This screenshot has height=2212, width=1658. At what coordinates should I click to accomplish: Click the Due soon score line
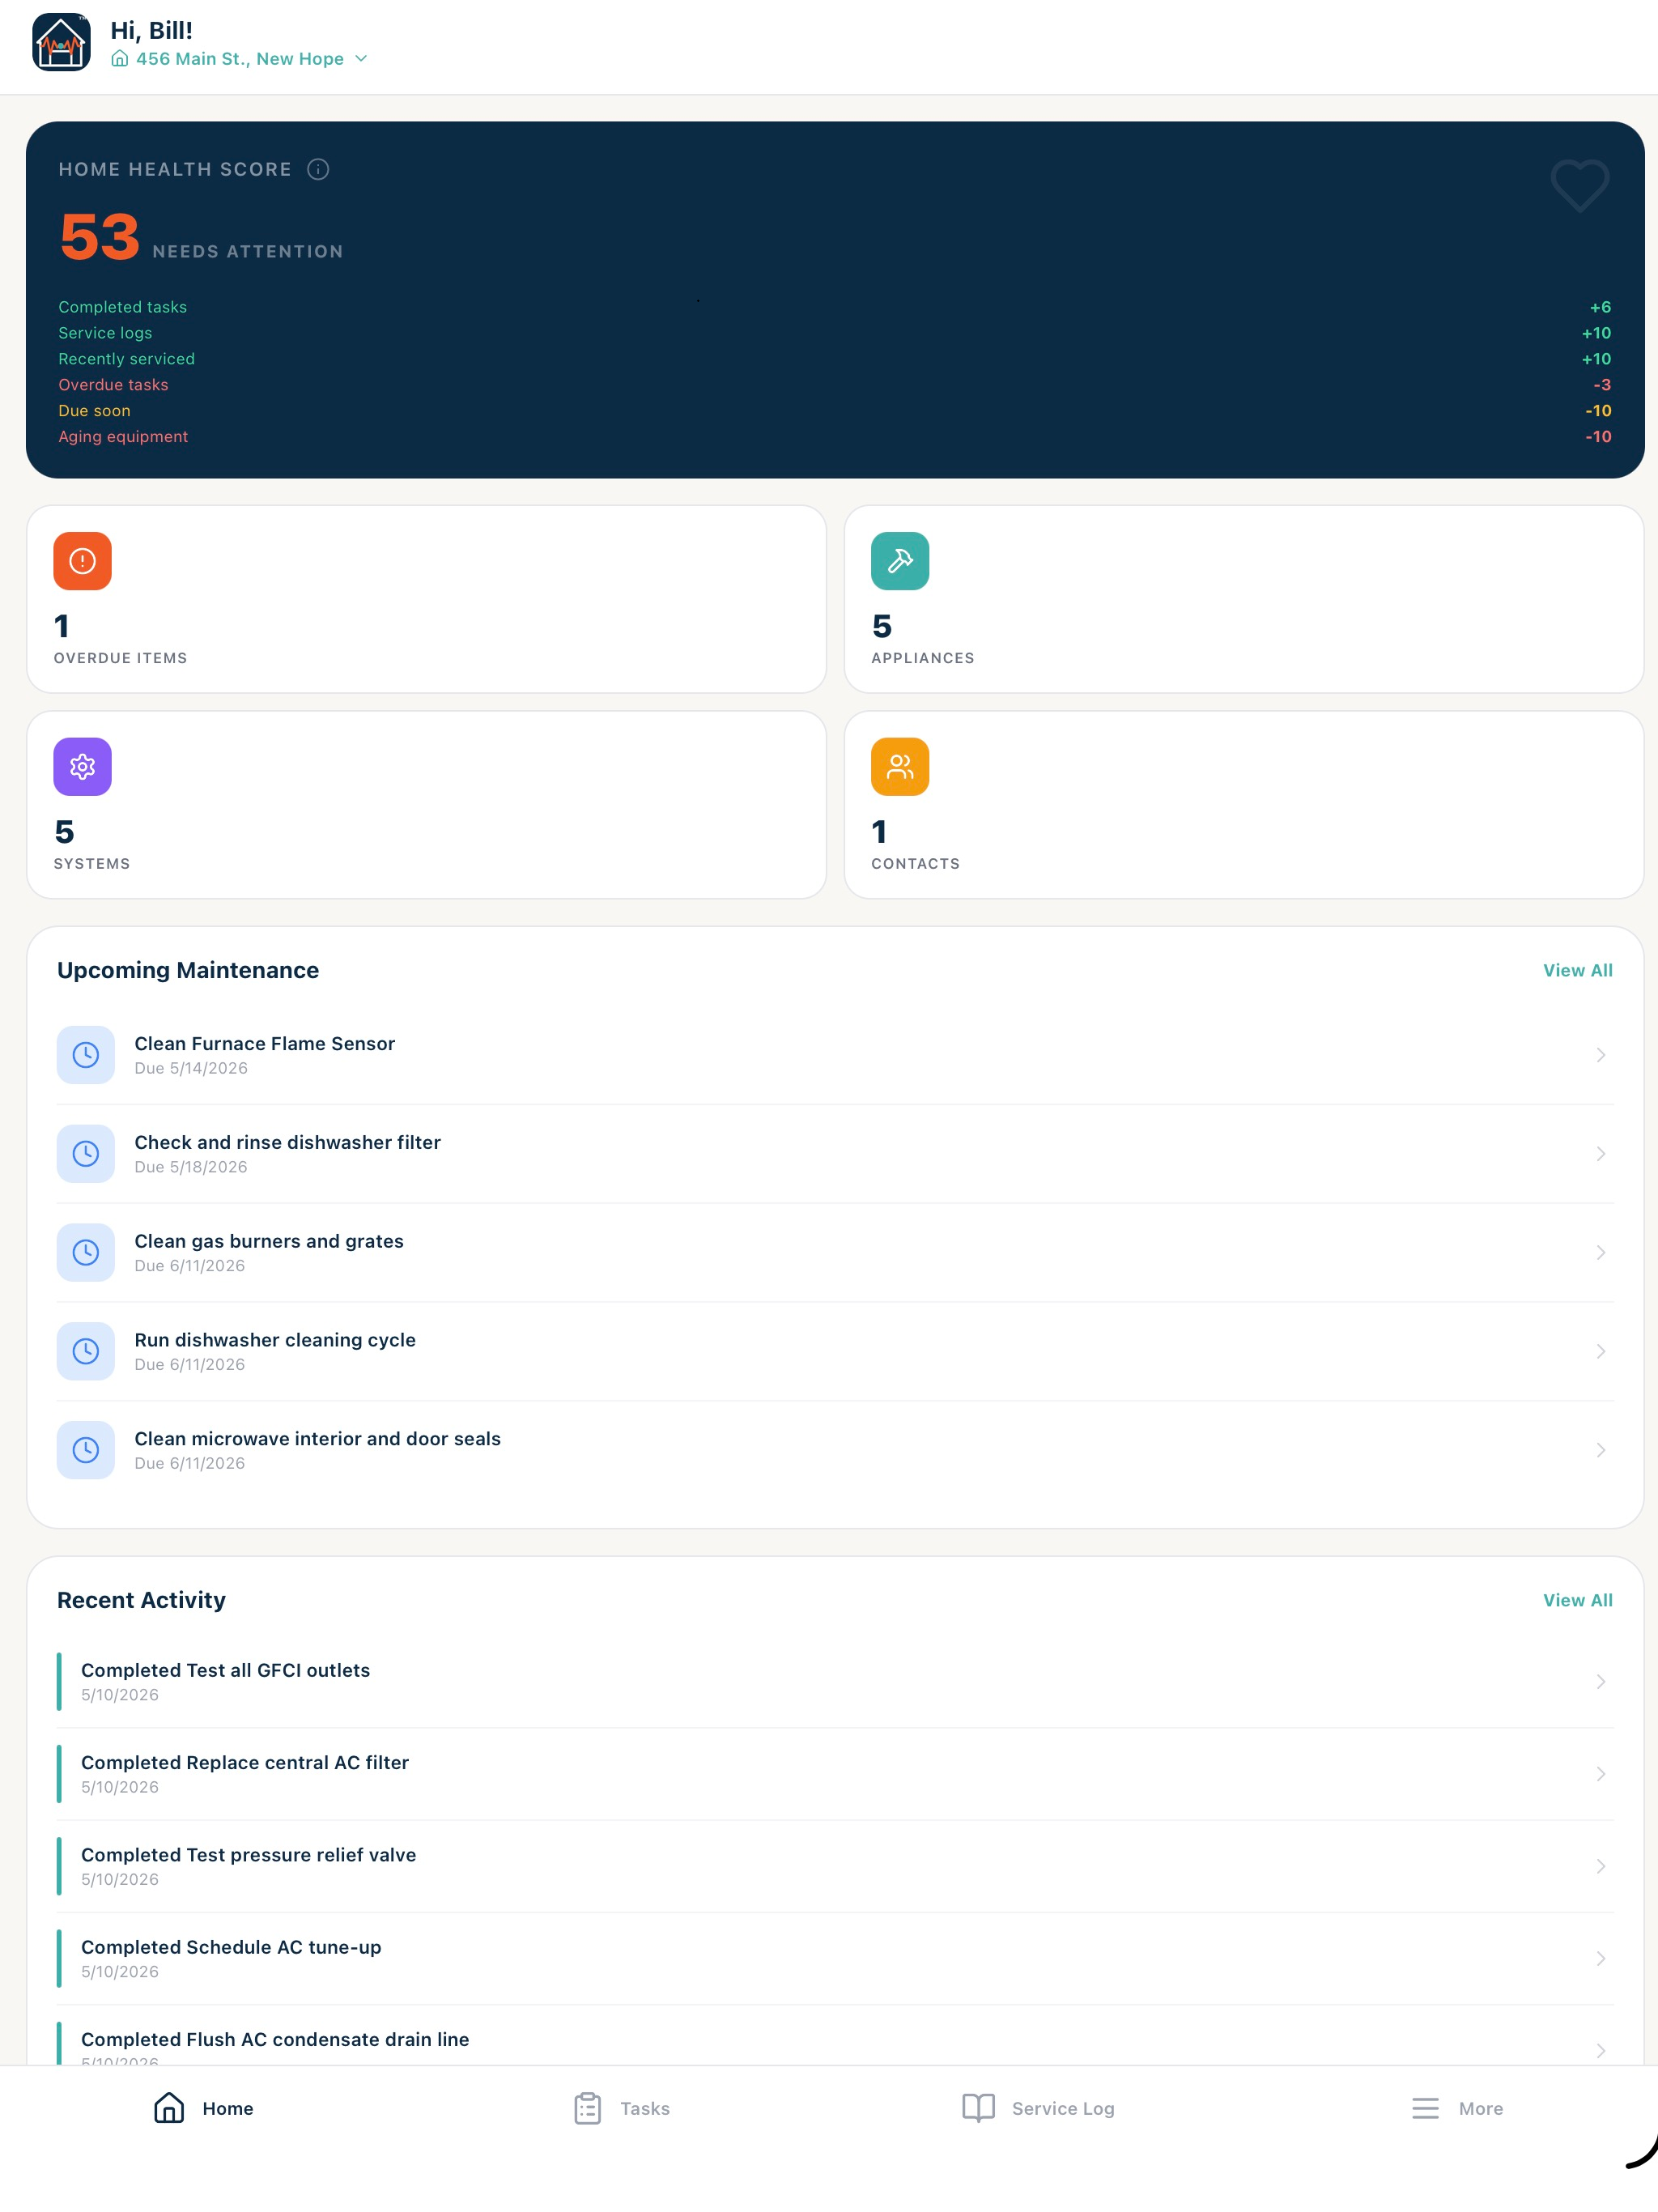coord(834,411)
